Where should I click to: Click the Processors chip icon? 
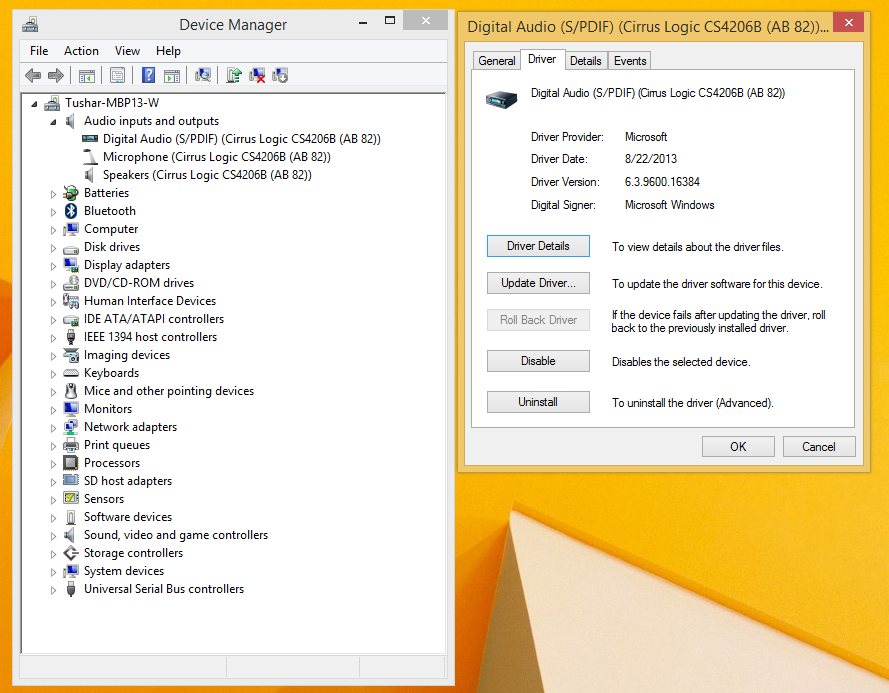click(70, 463)
